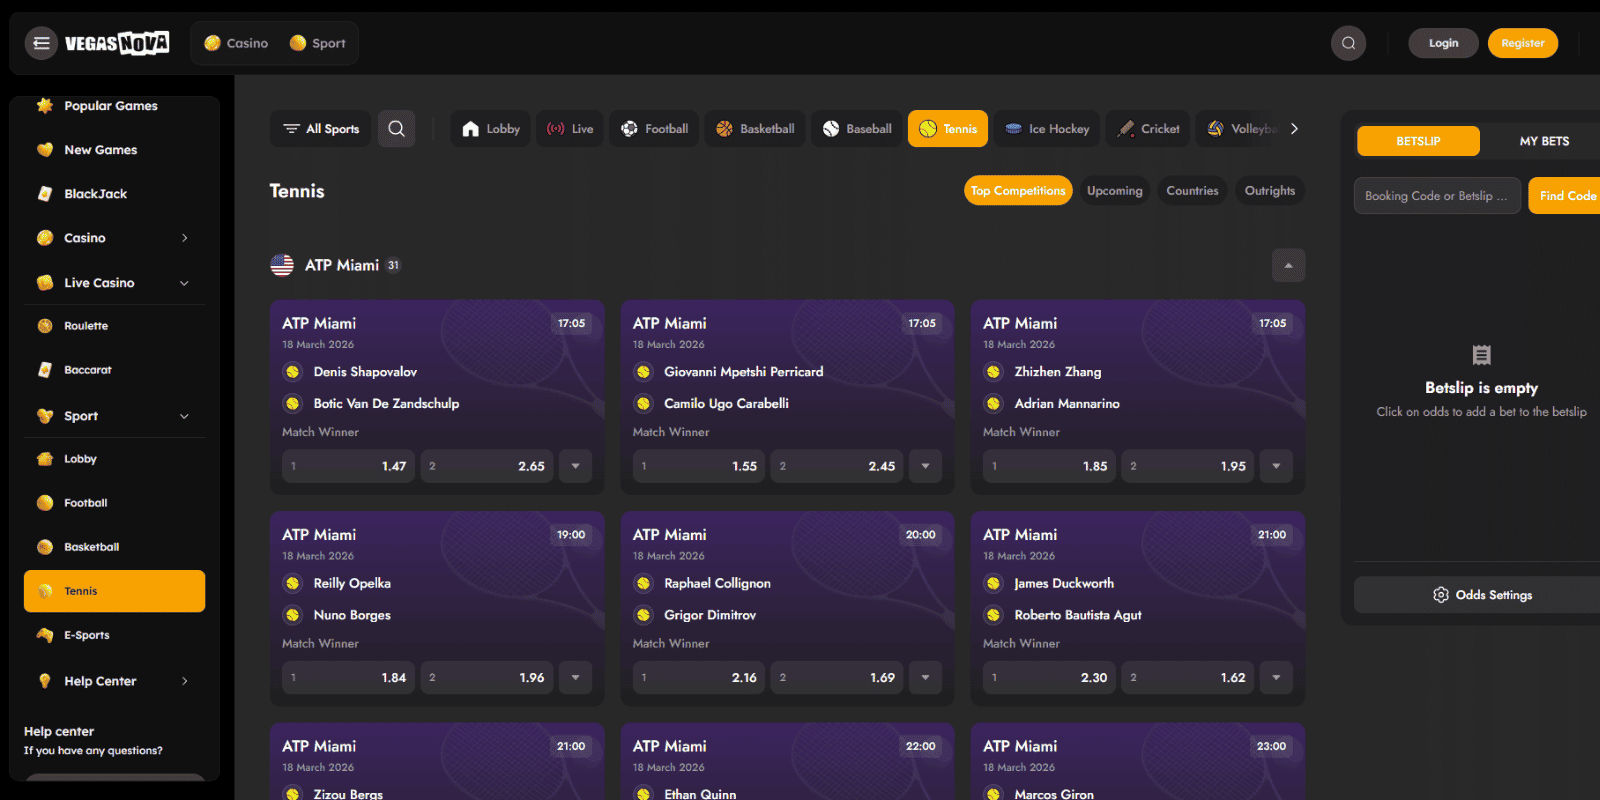Image resolution: width=1600 pixels, height=800 pixels.
Task: Bet on Adrian Mannarino at 1.95
Action: (x=1188, y=466)
